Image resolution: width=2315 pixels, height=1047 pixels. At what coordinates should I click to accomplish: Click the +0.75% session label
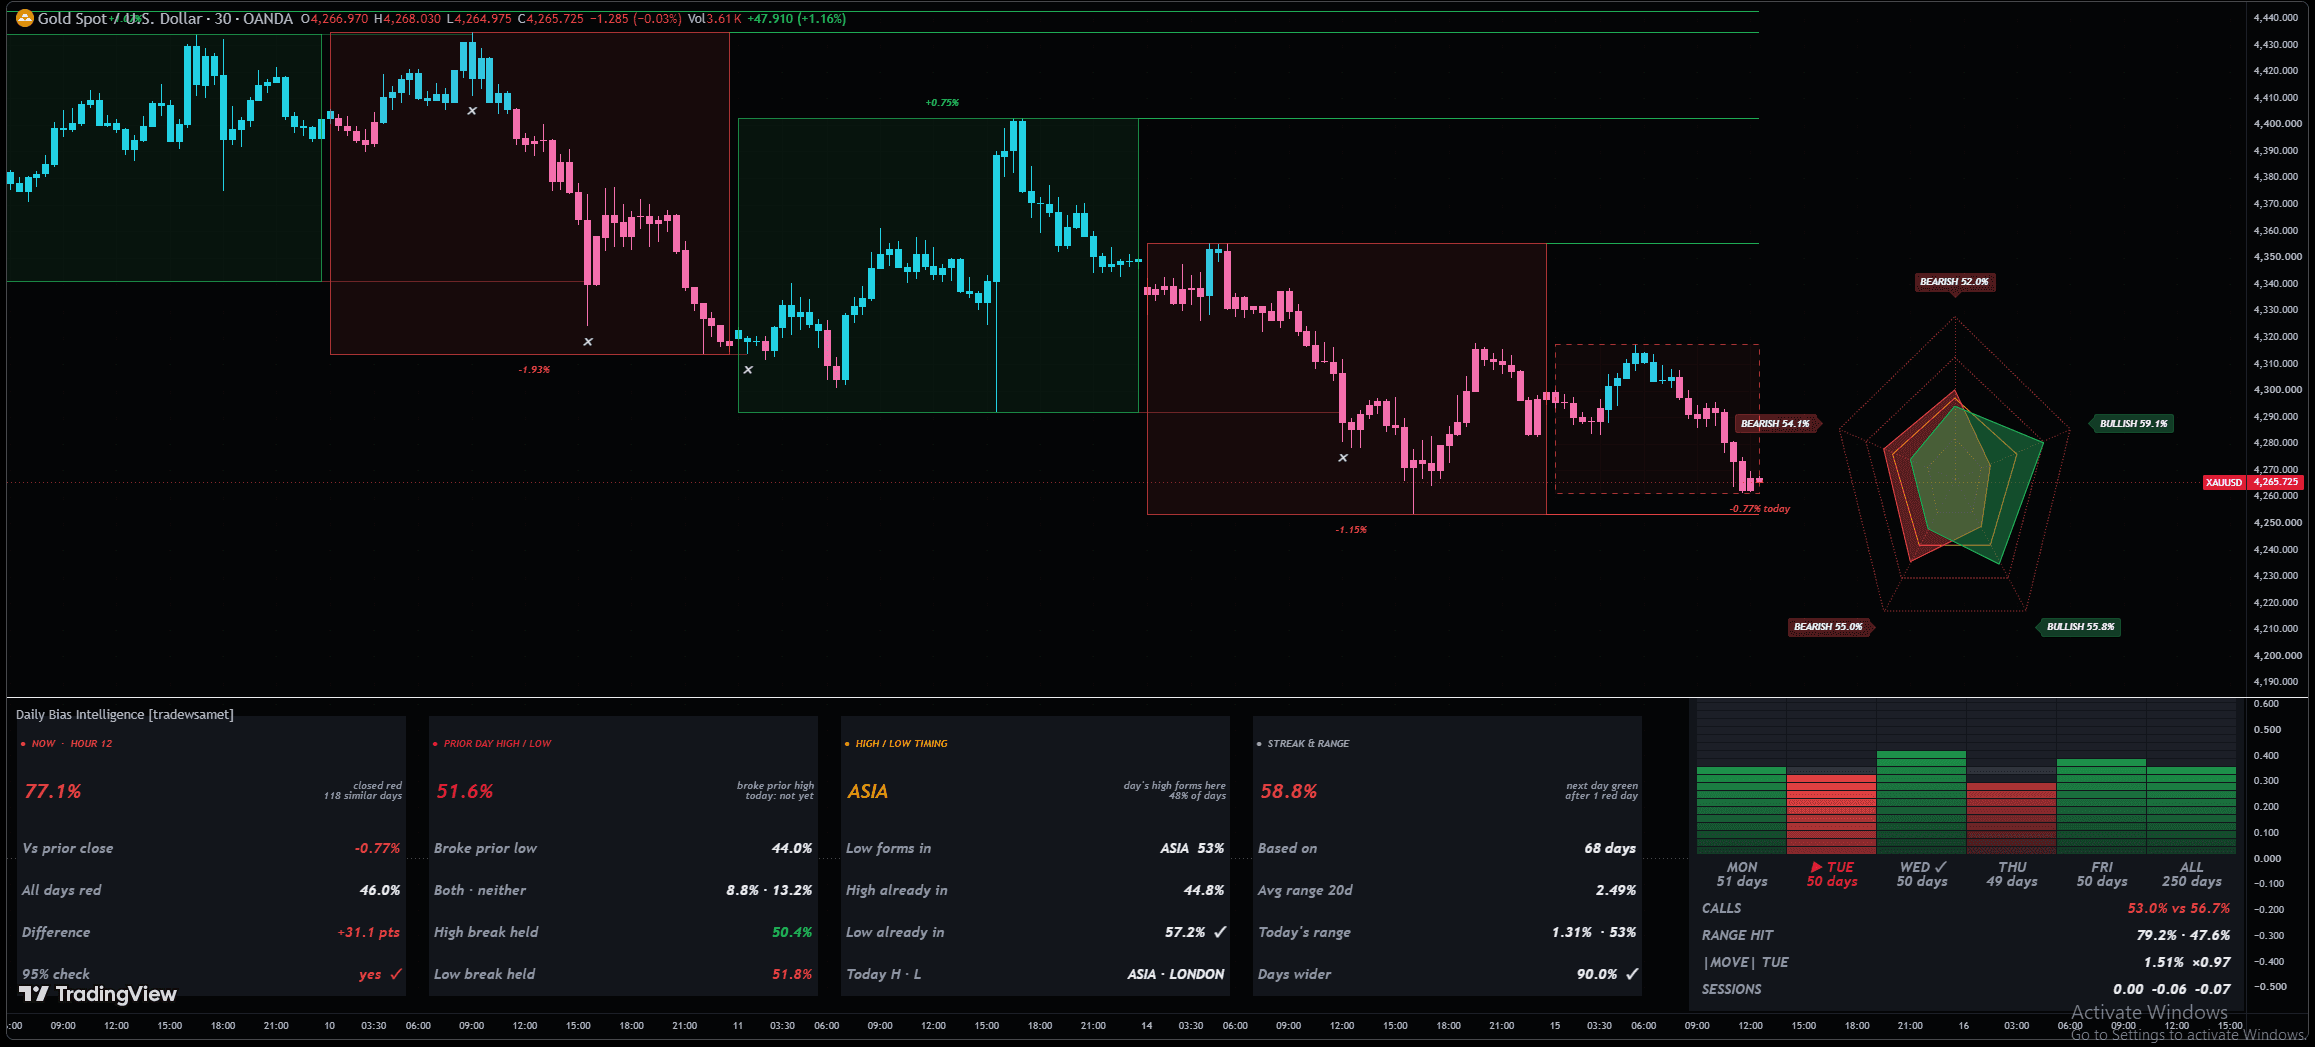pyautogui.click(x=942, y=103)
